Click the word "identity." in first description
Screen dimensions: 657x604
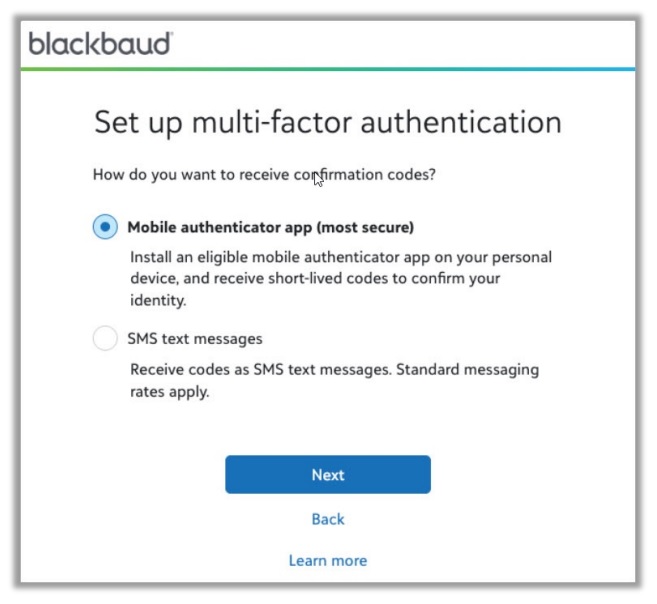pyautogui.click(x=159, y=300)
